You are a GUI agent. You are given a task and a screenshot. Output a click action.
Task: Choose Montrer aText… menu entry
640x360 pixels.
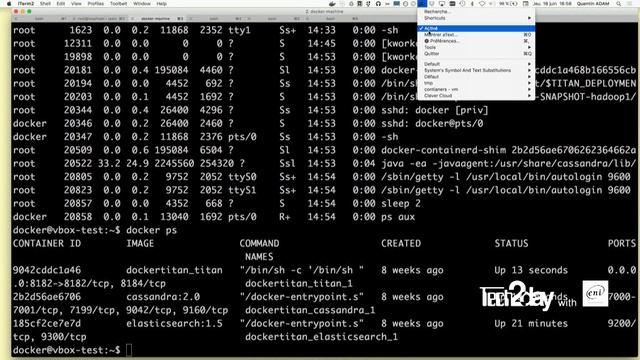tap(476, 35)
